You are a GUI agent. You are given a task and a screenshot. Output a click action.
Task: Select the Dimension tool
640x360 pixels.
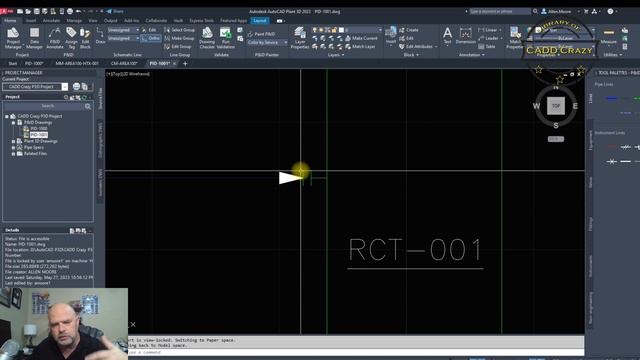pyautogui.click(x=466, y=36)
